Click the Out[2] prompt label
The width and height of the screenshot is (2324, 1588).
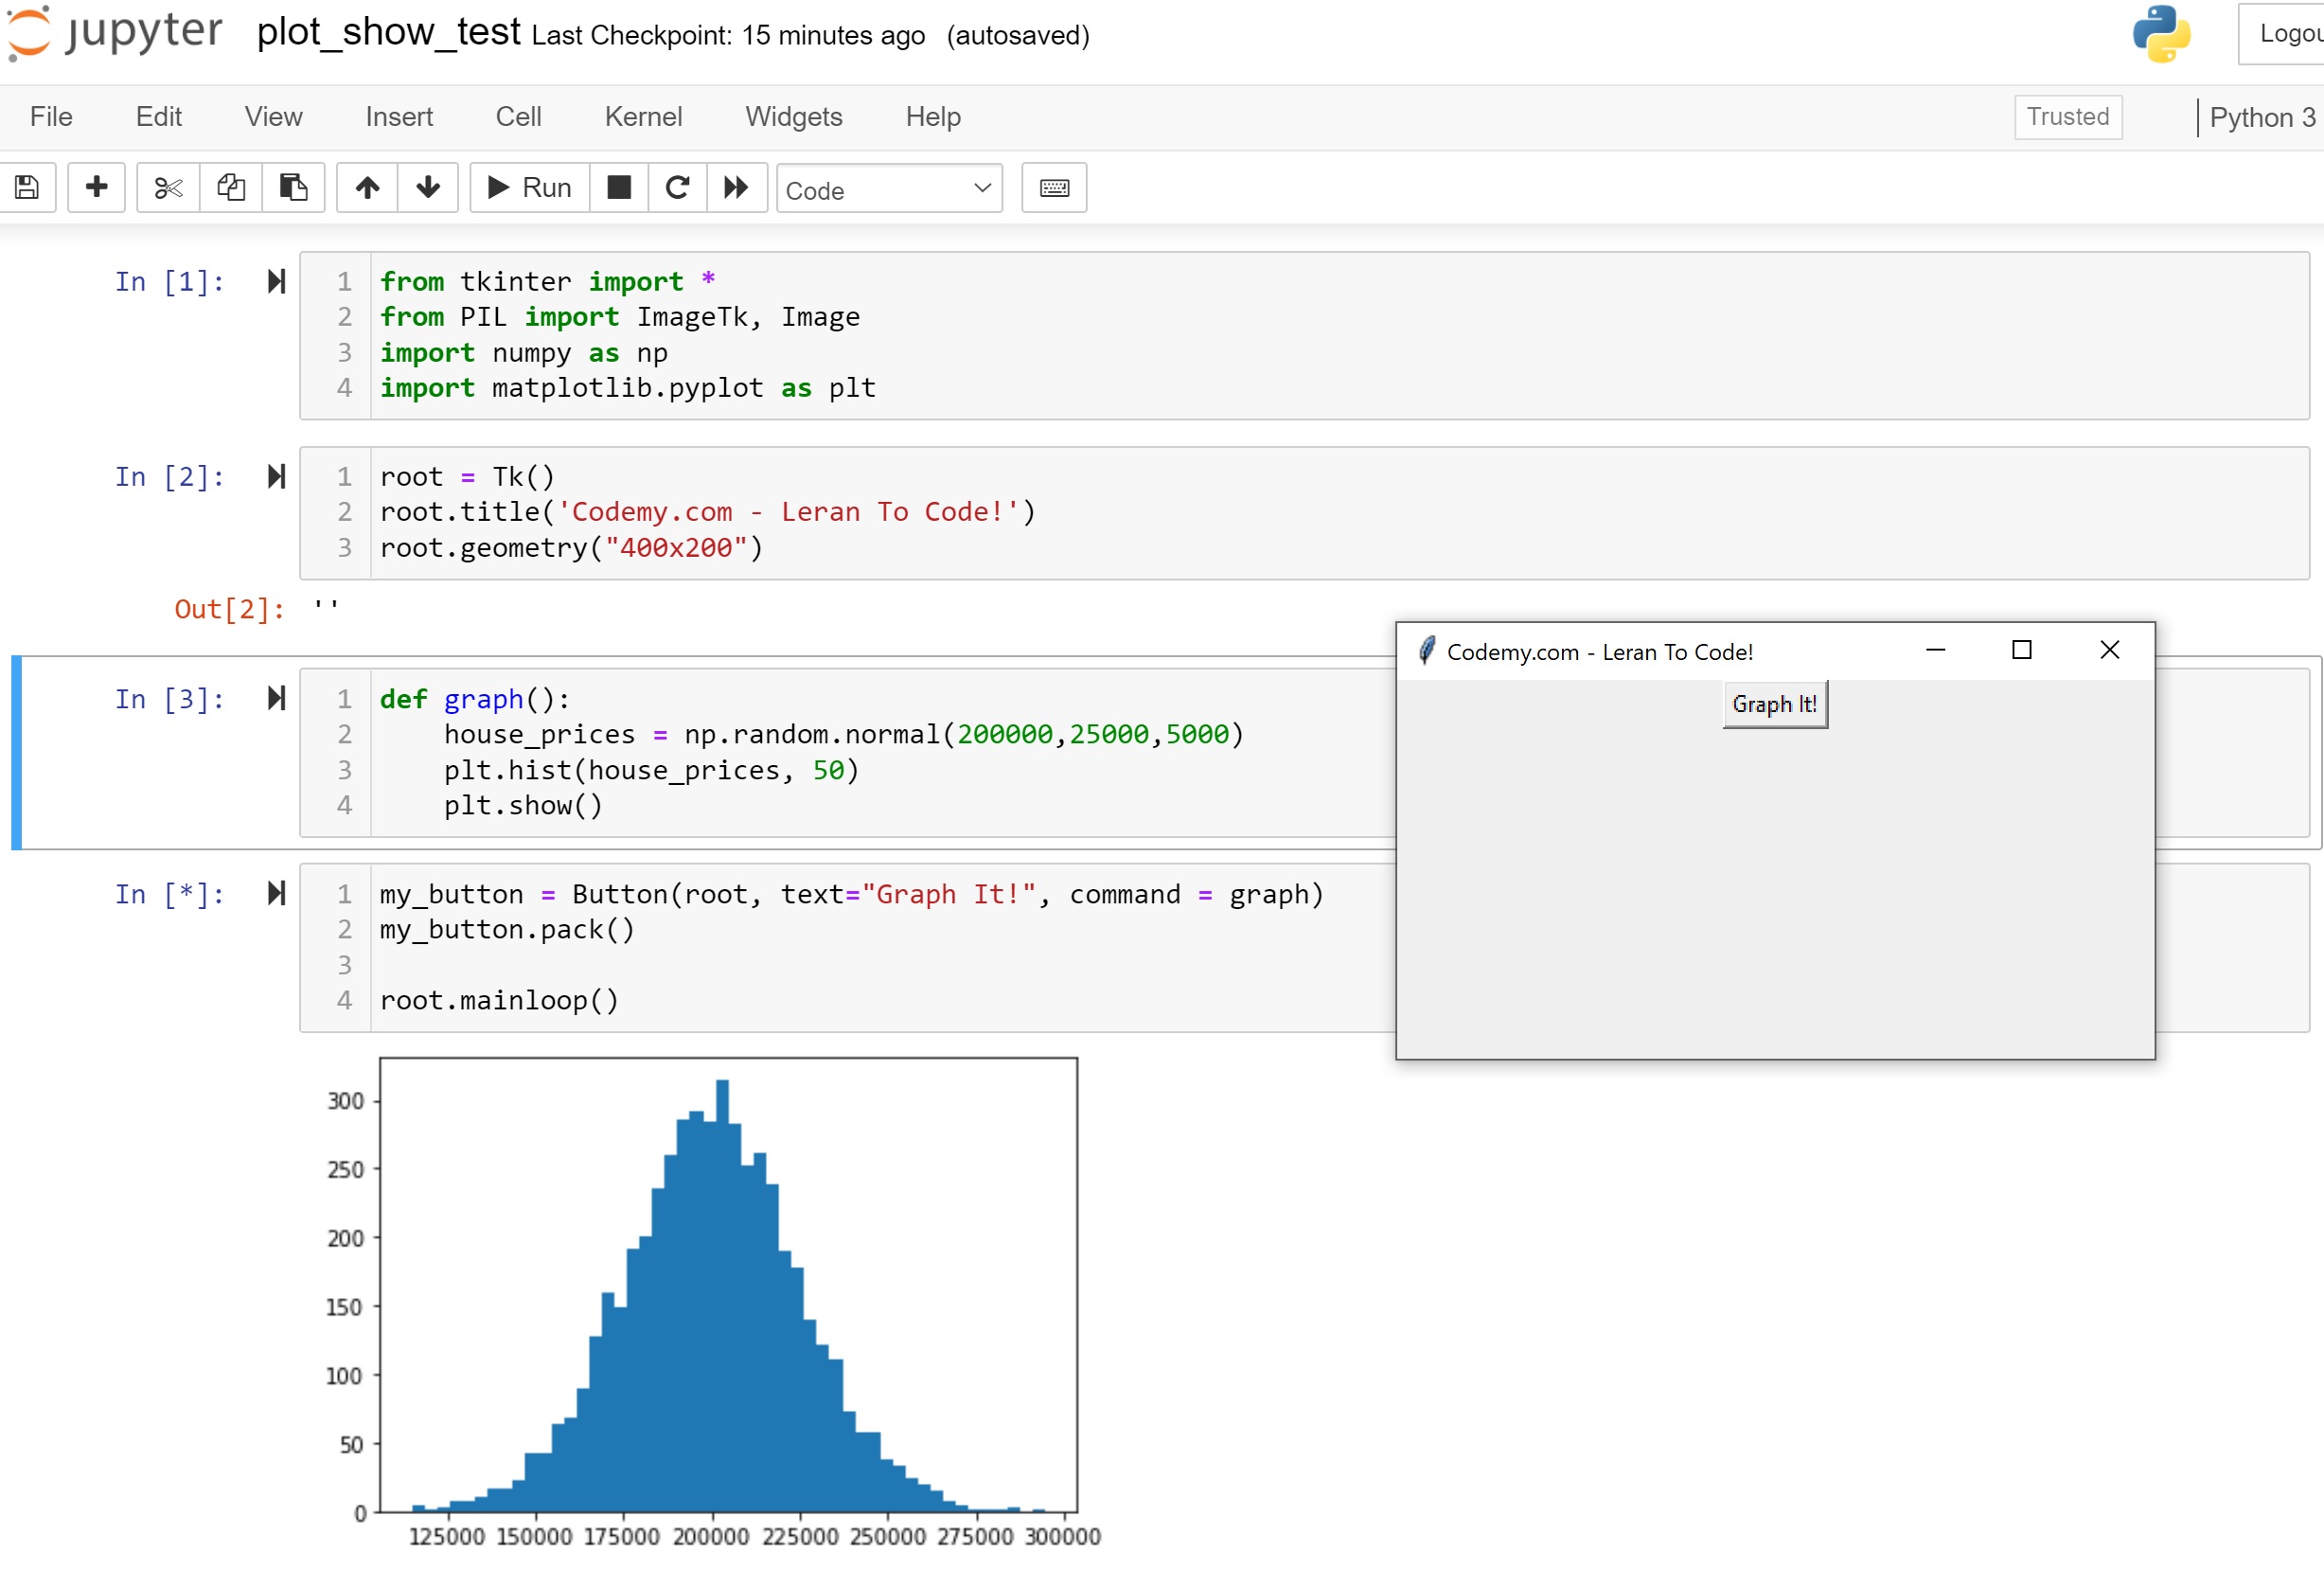click(229, 609)
